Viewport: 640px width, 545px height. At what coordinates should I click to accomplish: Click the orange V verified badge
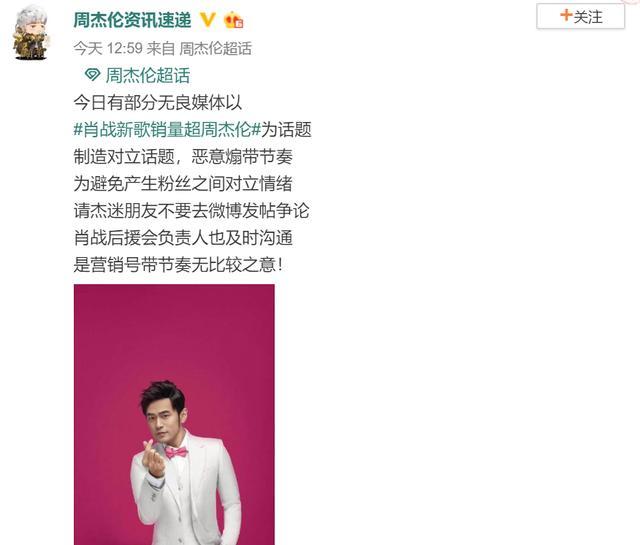[x=207, y=20]
